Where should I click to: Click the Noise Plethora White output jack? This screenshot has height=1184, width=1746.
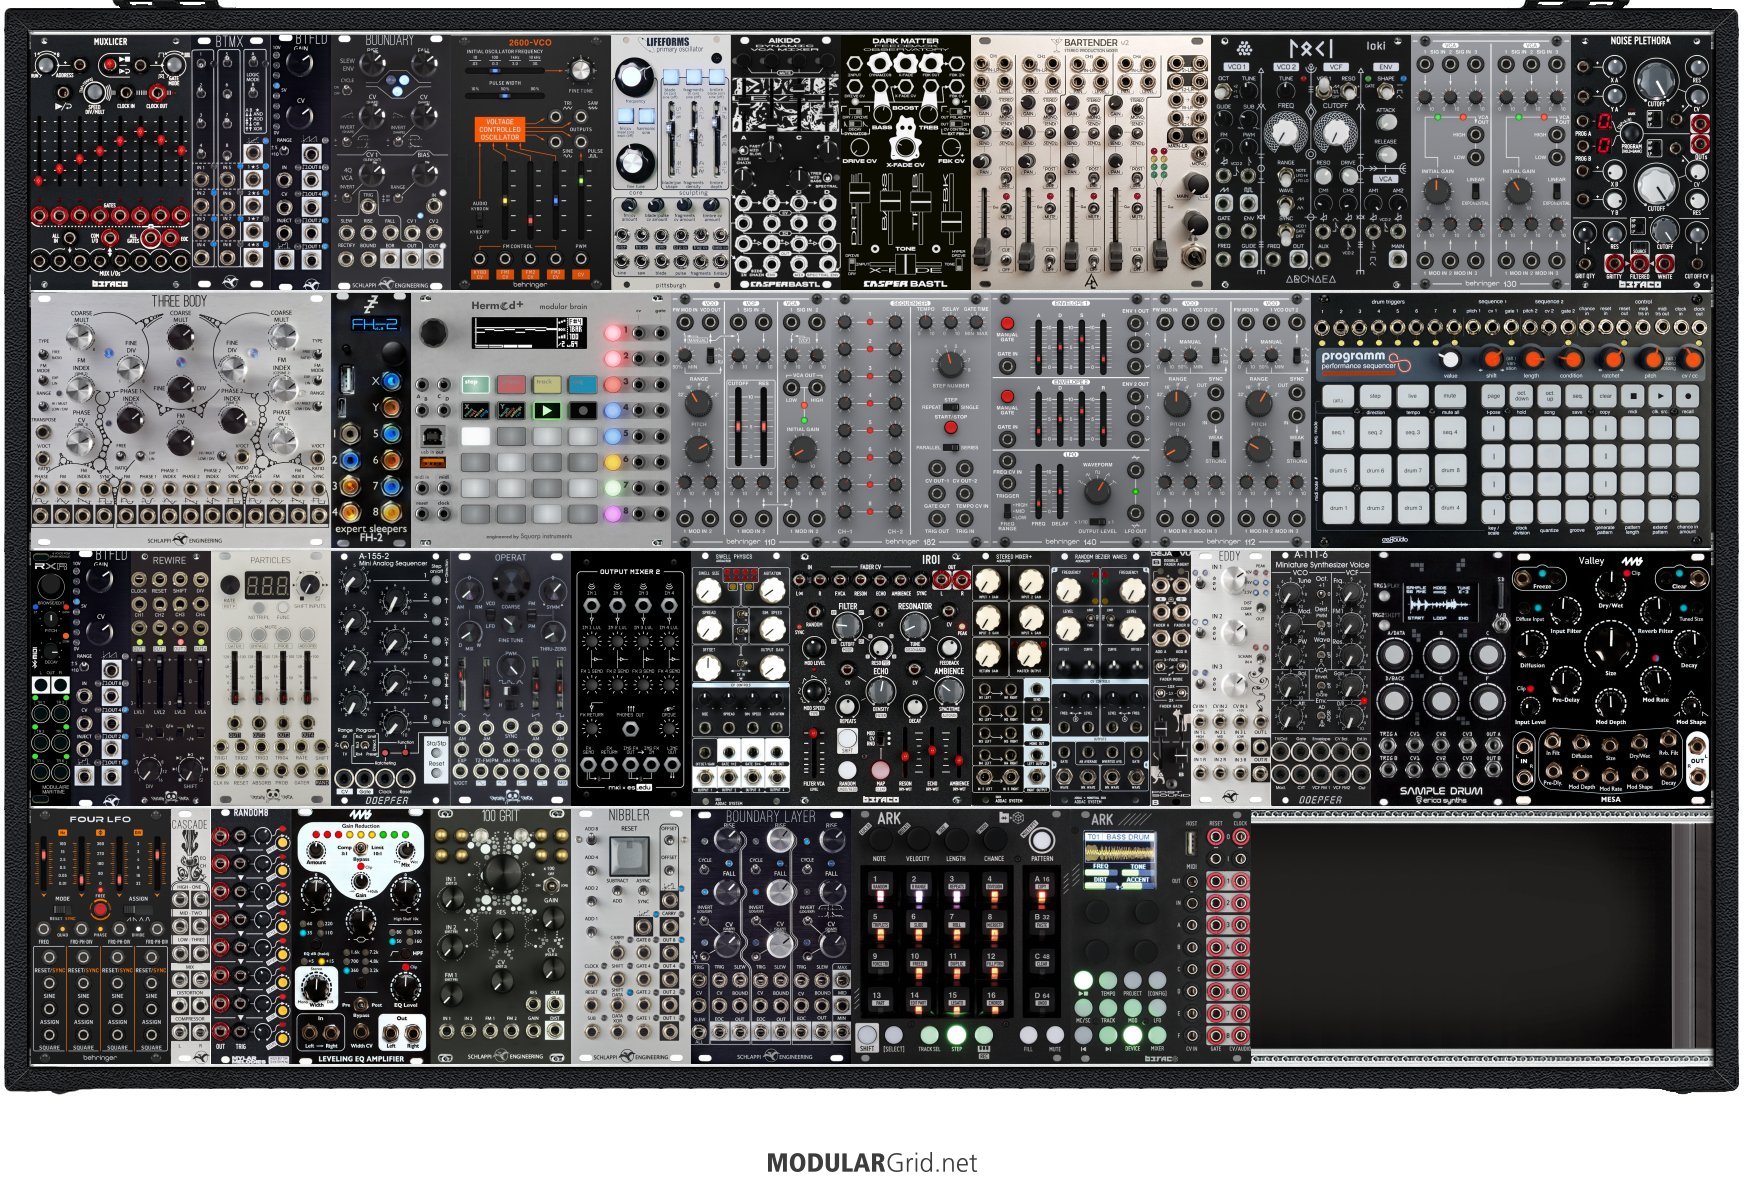[x=1664, y=262]
